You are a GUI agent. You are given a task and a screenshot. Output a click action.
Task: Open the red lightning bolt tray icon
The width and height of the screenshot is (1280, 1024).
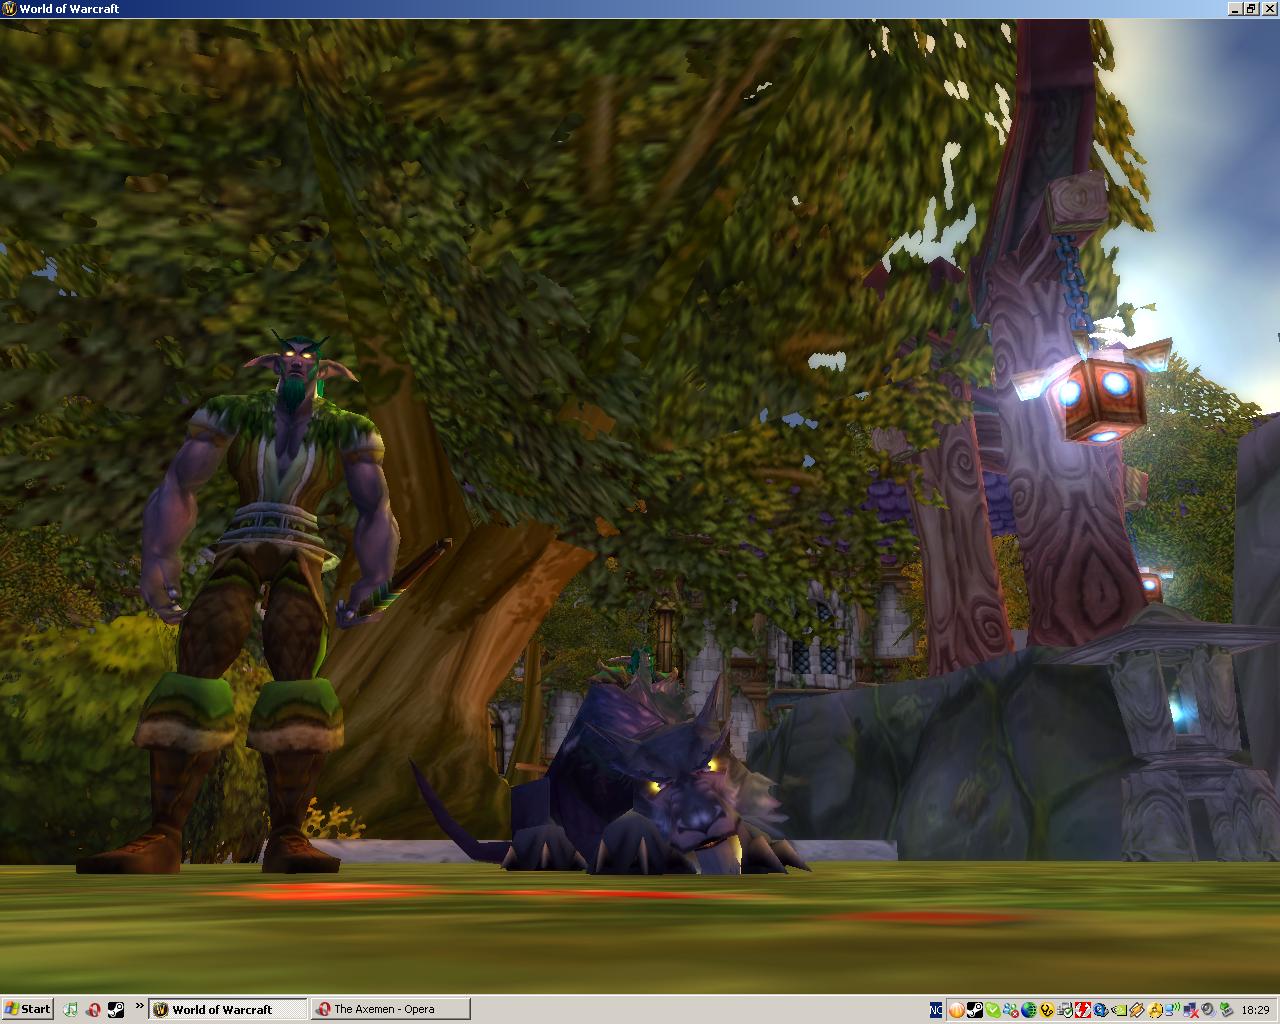(x=1083, y=1010)
